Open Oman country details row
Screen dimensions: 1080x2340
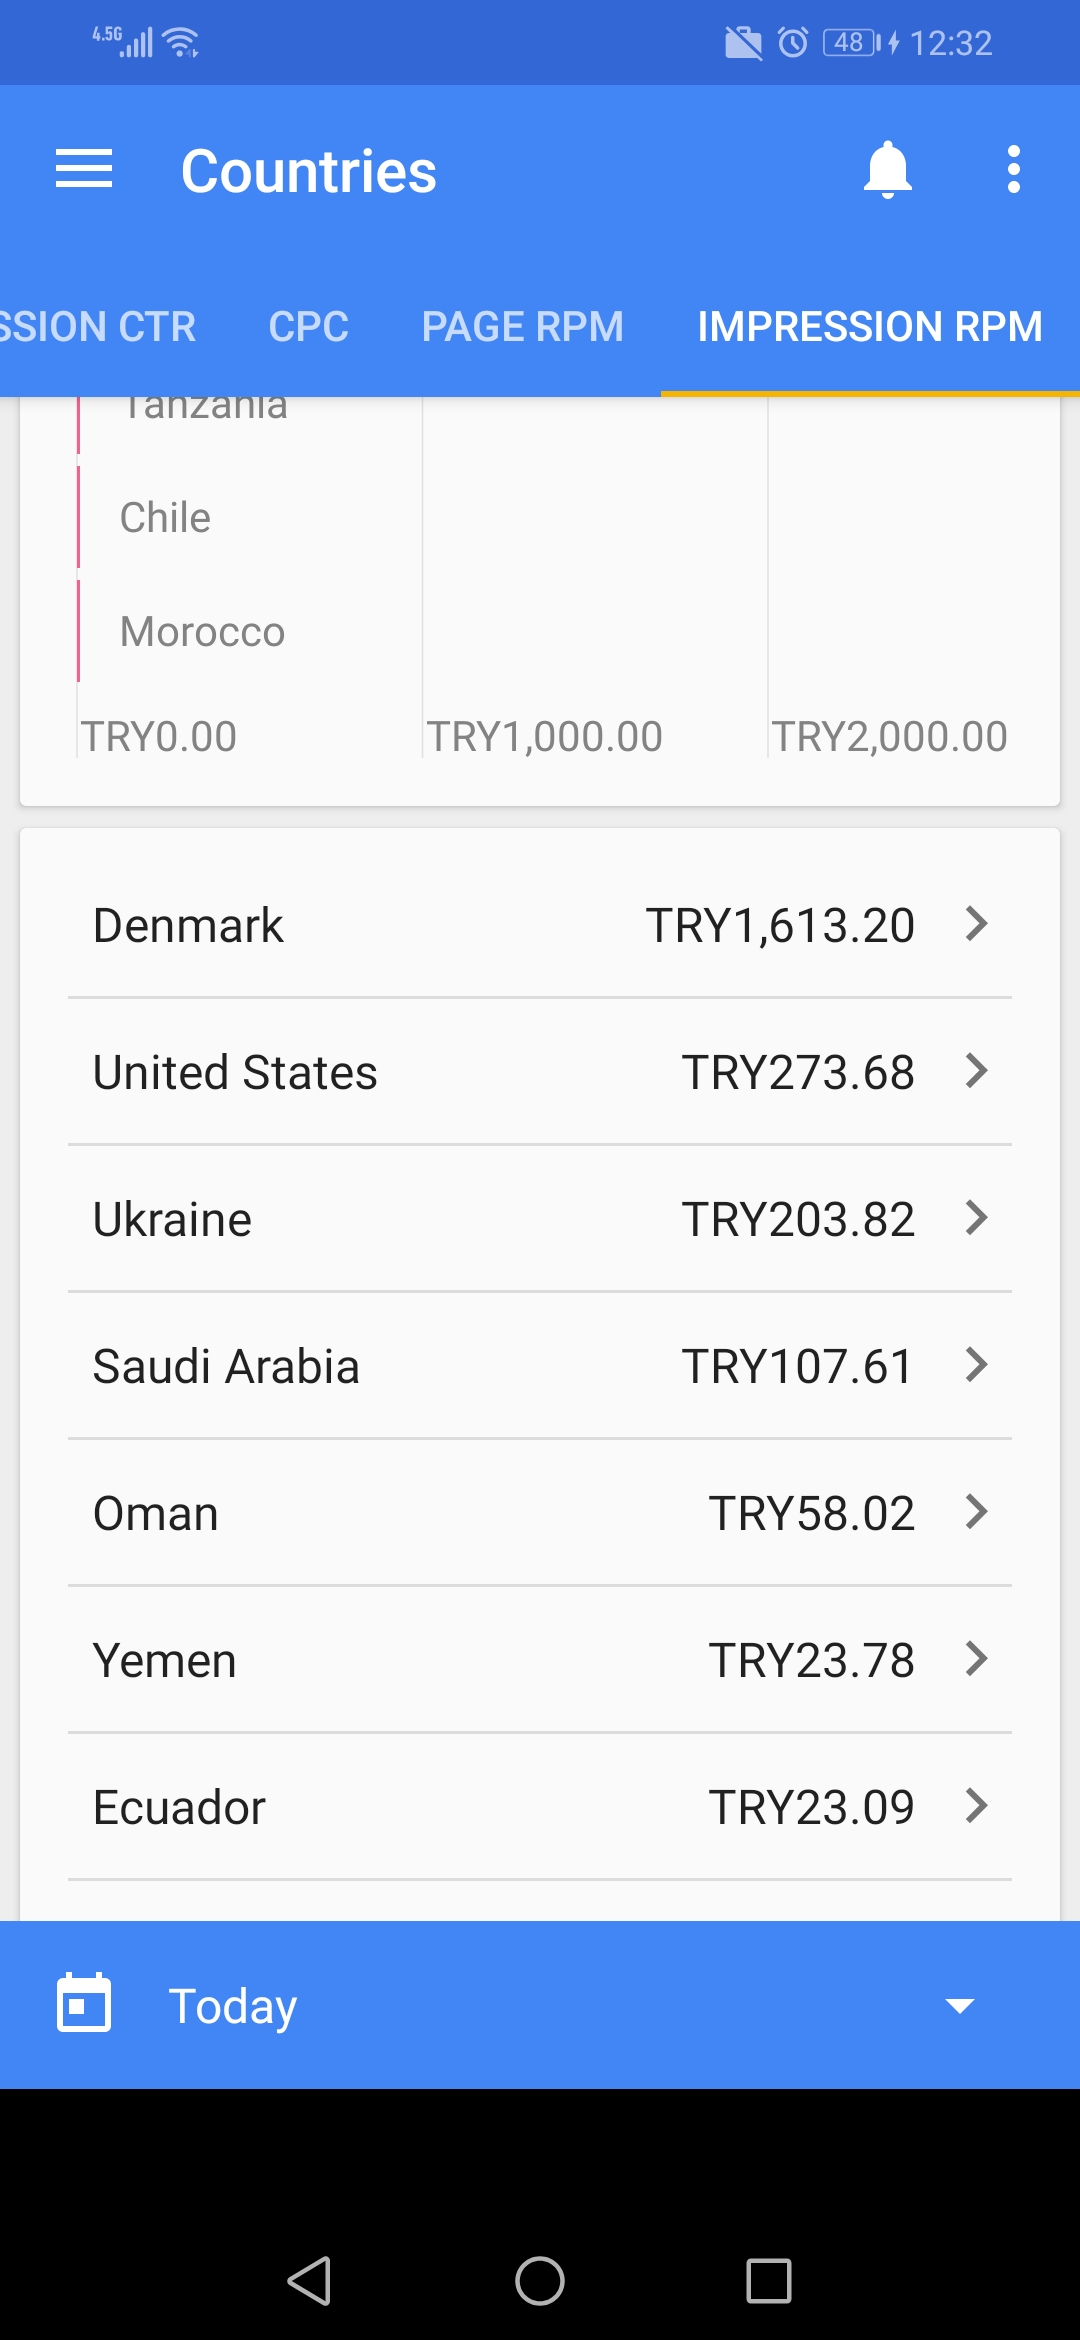[x=540, y=1513]
